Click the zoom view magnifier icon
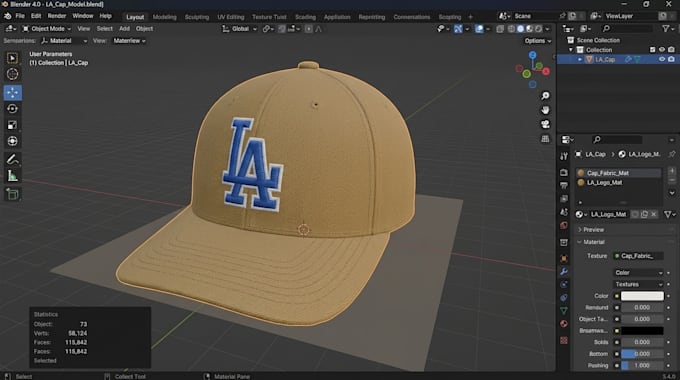The width and height of the screenshot is (680, 380). click(x=545, y=95)
